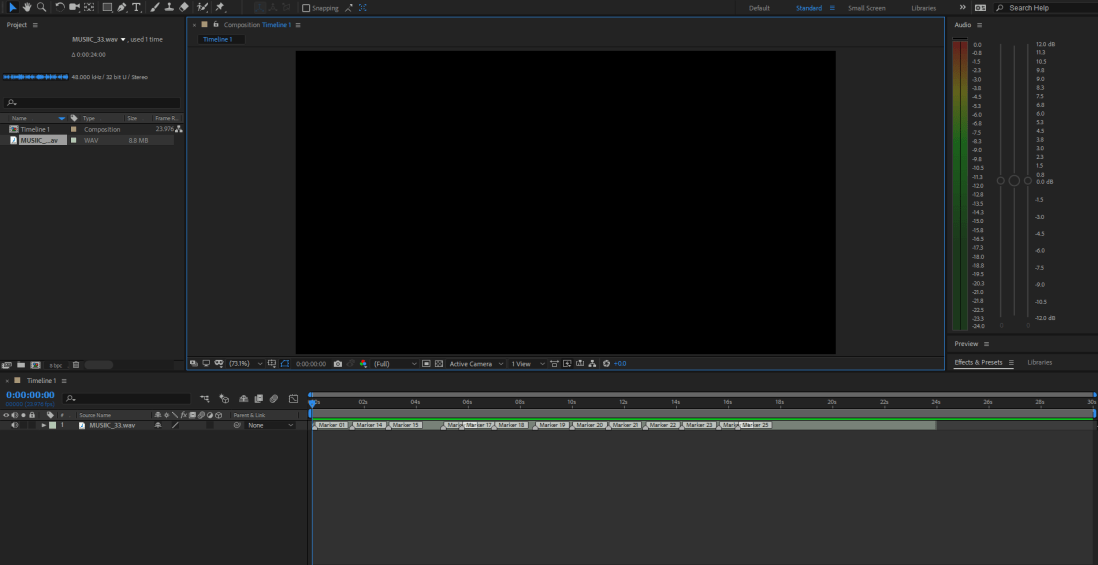Viewport: 1098px width, 565px height.
Task: Open the Active Camera dropdown
Action: pyautogui.click(x=476, y=364)
